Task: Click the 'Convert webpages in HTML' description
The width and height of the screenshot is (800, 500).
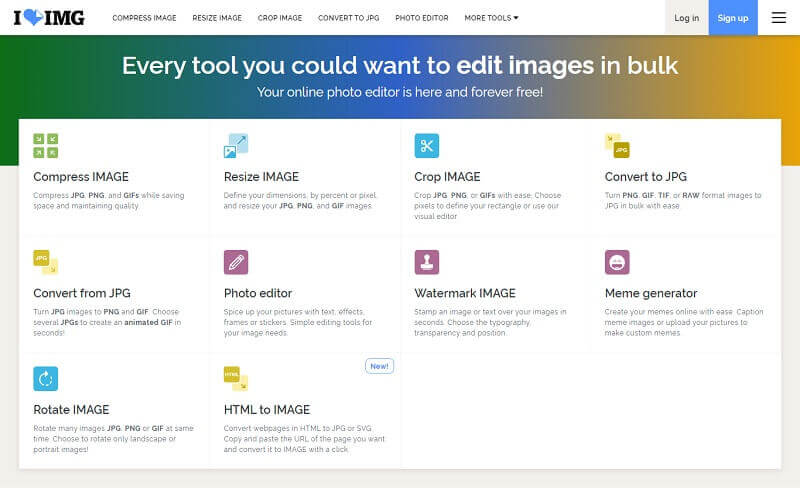Action: coord(304,439)
